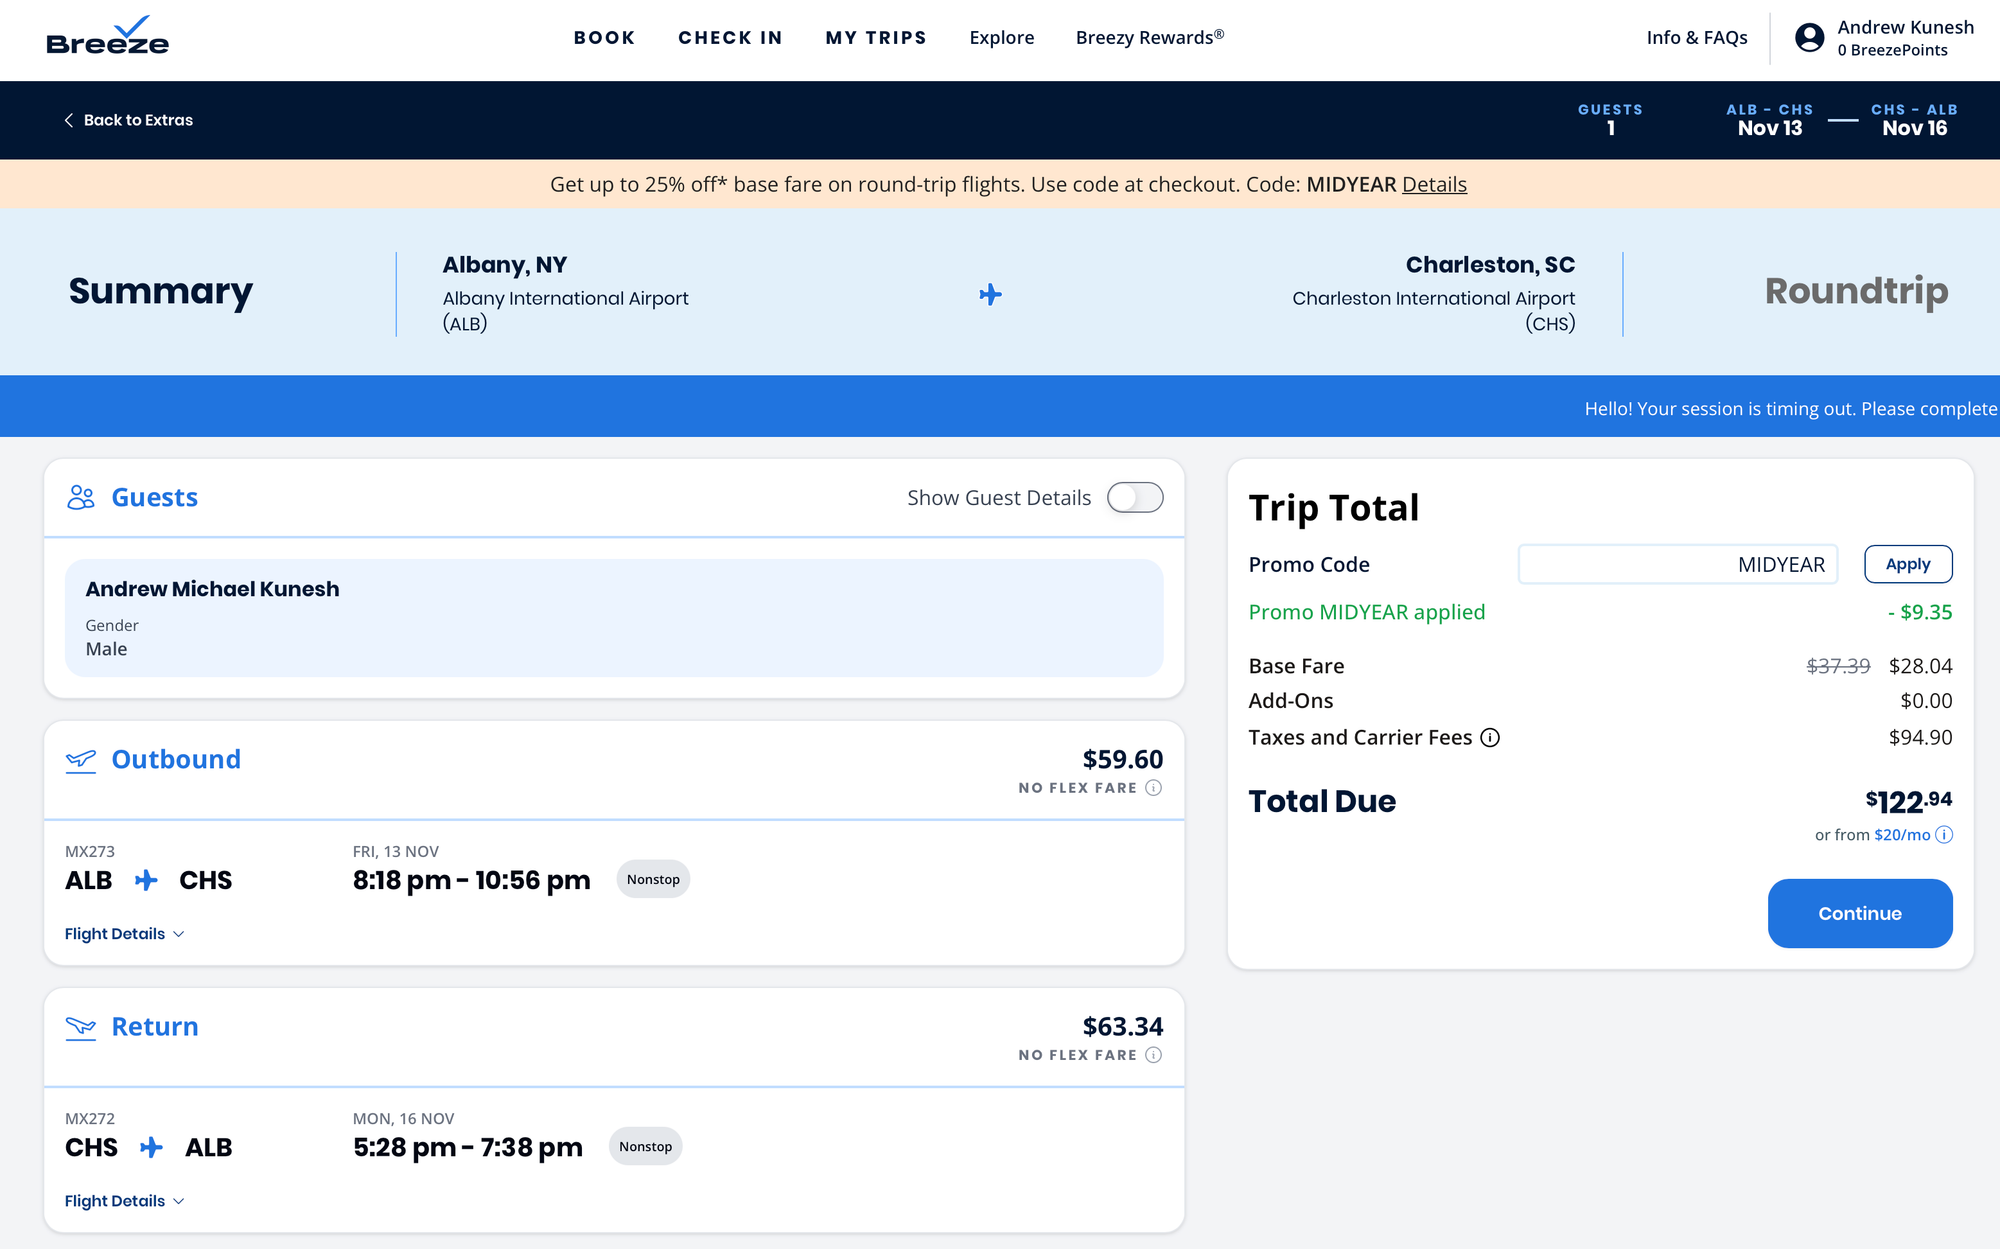Click the Breeze airline logo
This screenshot has height=1249, width=2000.
(x=107, y=36)
